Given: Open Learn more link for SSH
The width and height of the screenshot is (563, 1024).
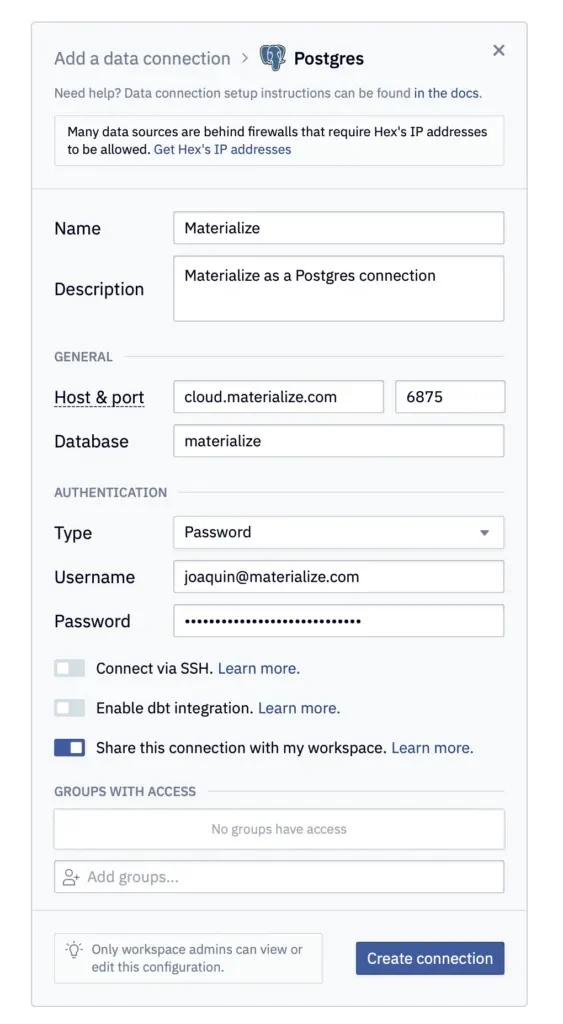Looking at the screenshot, I should 259,668.
